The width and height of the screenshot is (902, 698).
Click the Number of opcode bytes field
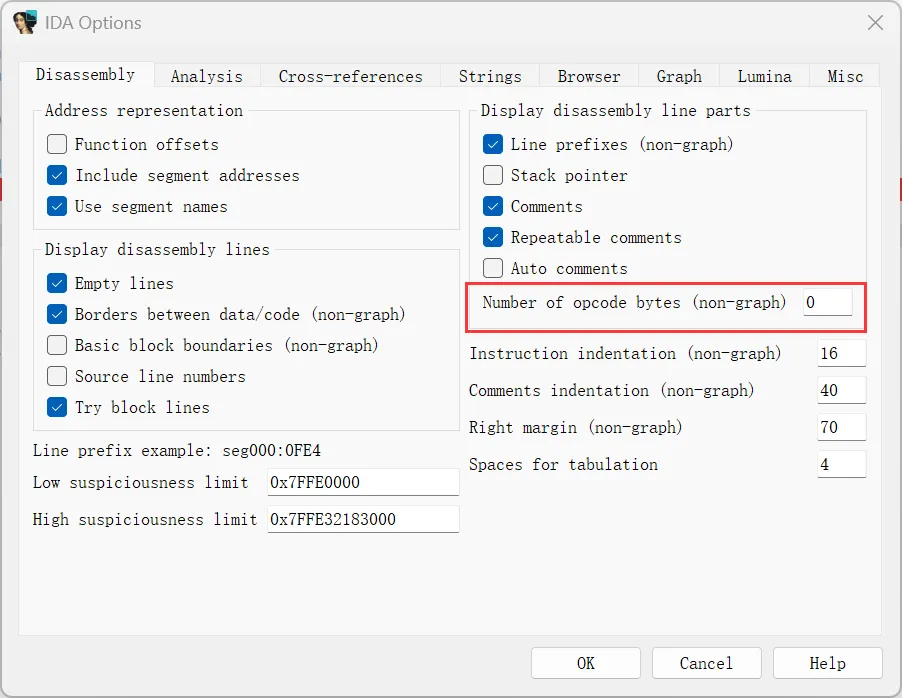828,302
